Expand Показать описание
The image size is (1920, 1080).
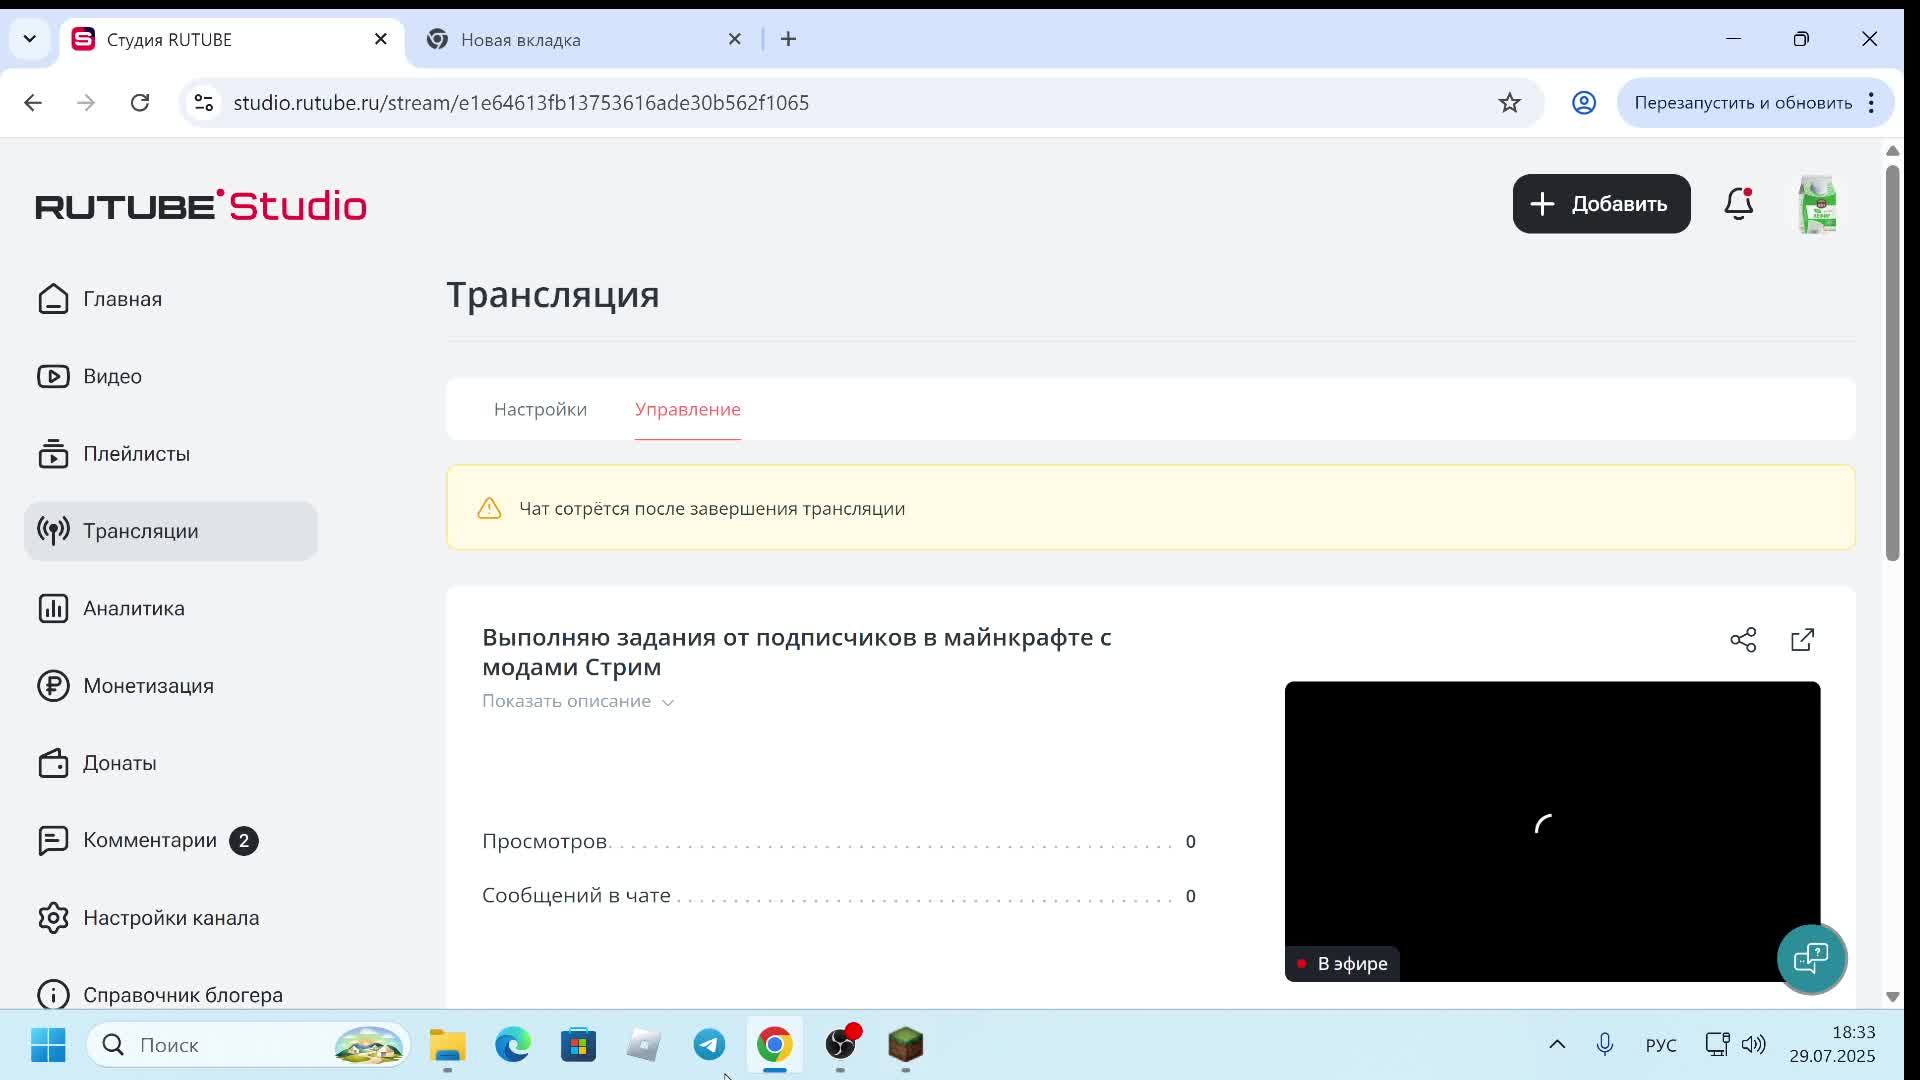pyautogui.click(x=578, y=701)
